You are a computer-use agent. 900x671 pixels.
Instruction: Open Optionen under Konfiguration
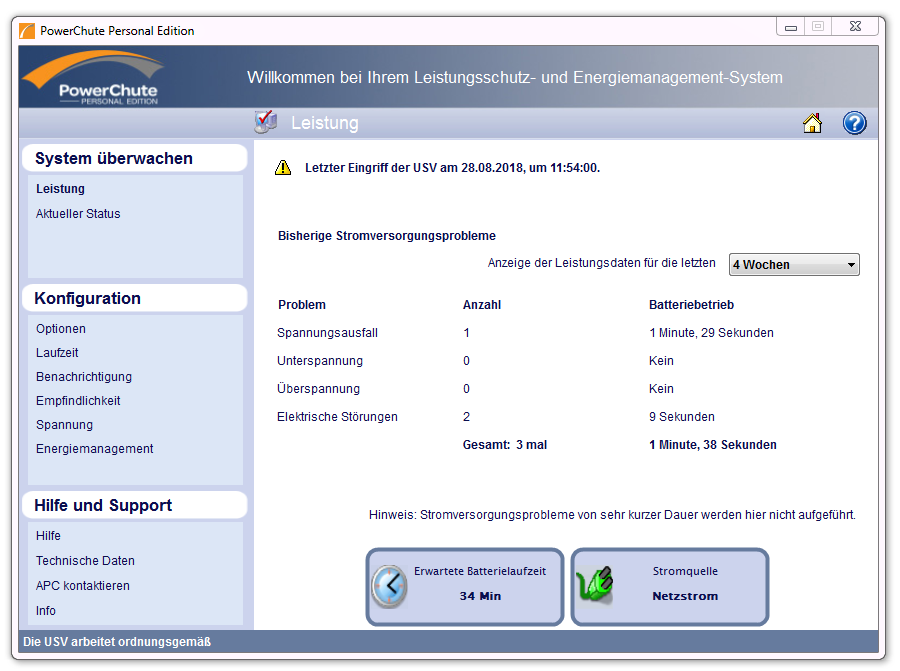click(x=61, y=328)
